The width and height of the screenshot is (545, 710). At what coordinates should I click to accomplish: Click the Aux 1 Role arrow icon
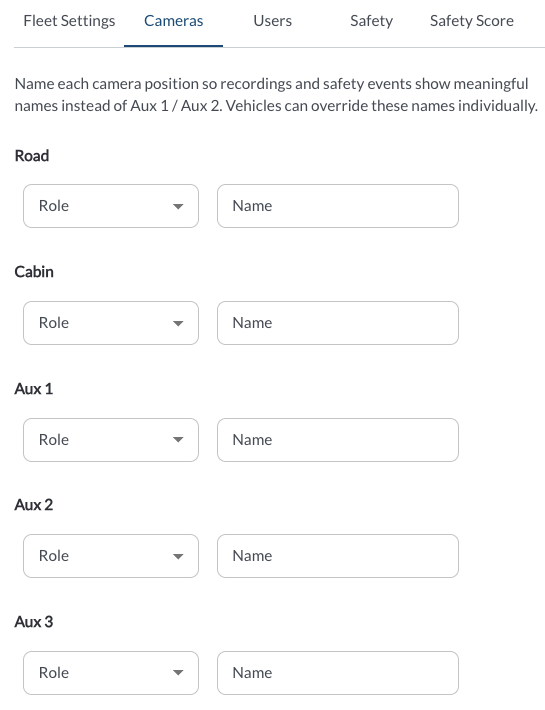[x=178, y=440]
